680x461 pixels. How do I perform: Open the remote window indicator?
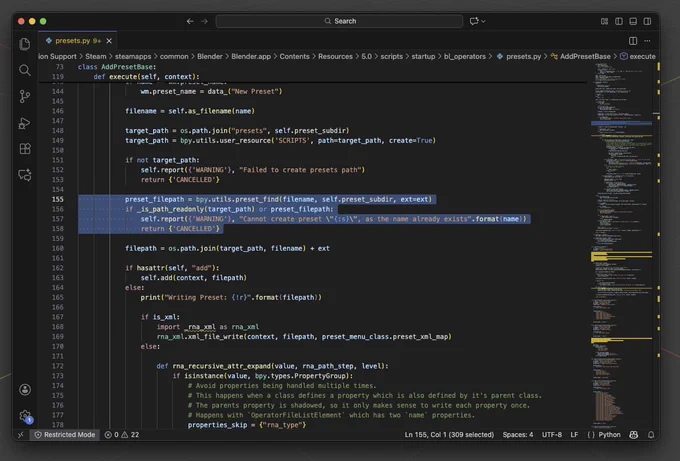coord(21,435)
